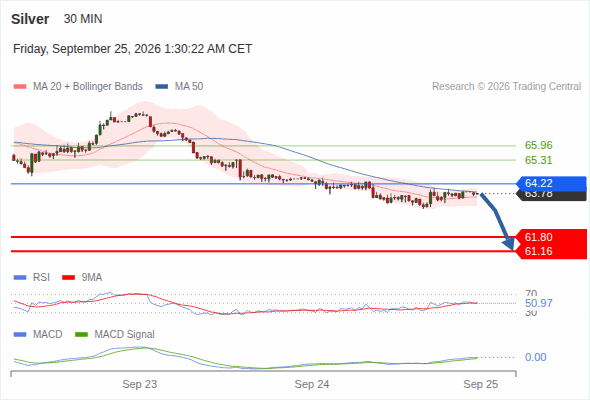
Task: Click the red 61.16 support price tag
Action: [x=552, y=251]
